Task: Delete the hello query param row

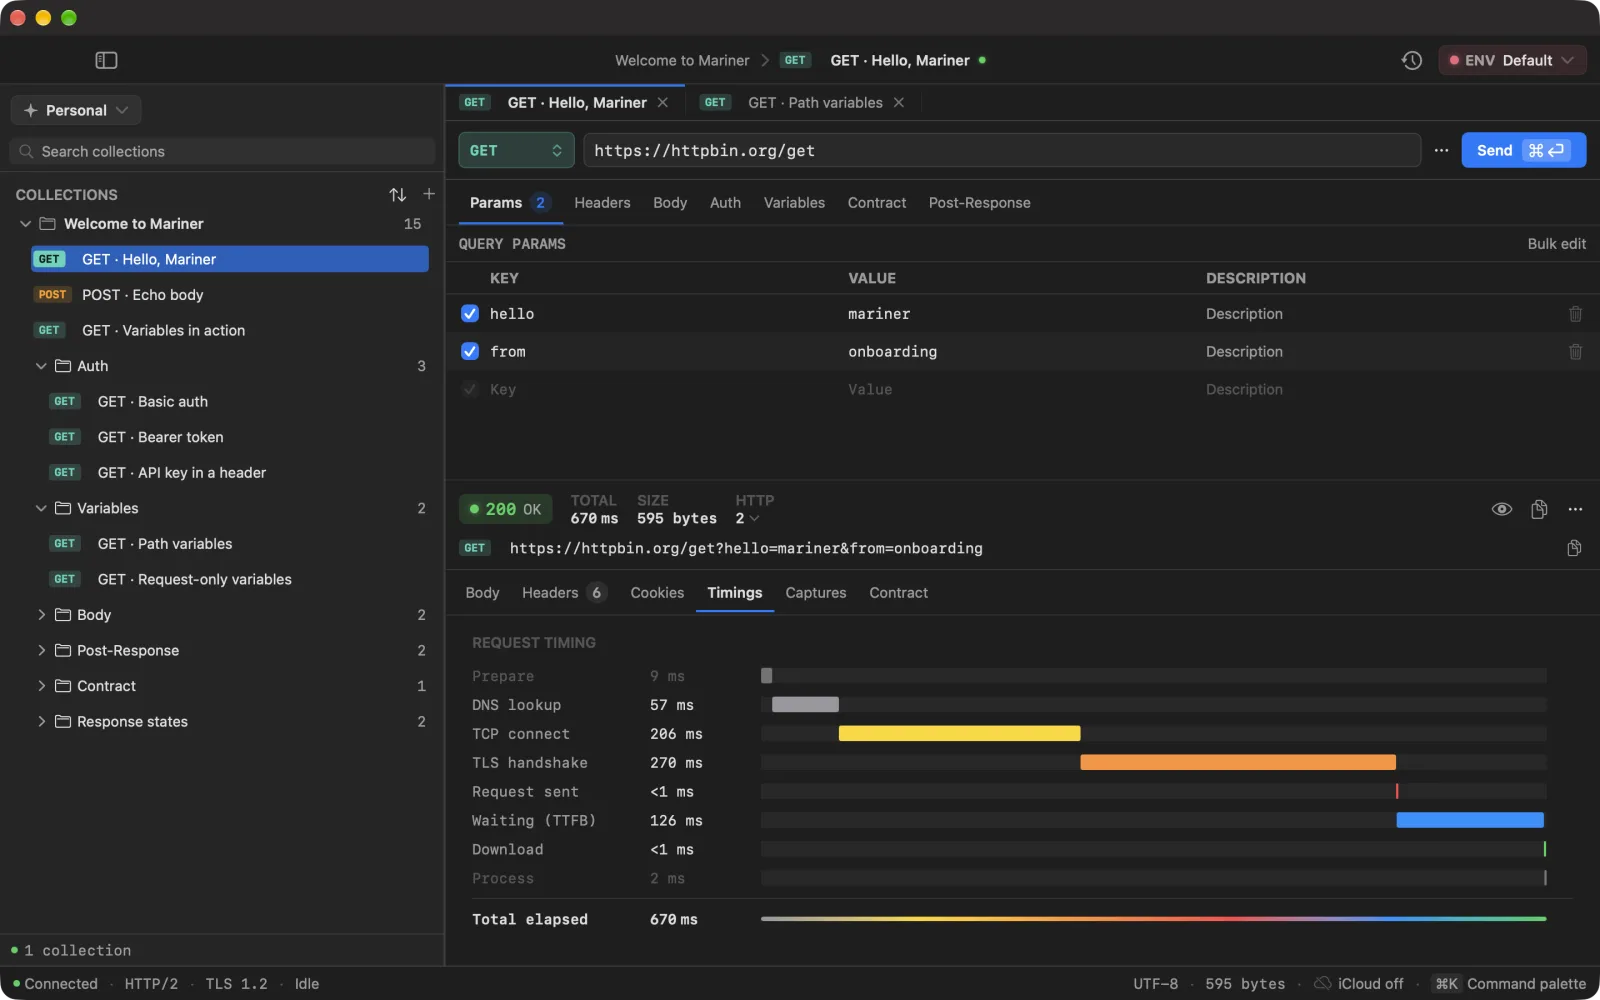Action: click(x=1575, y=314)
